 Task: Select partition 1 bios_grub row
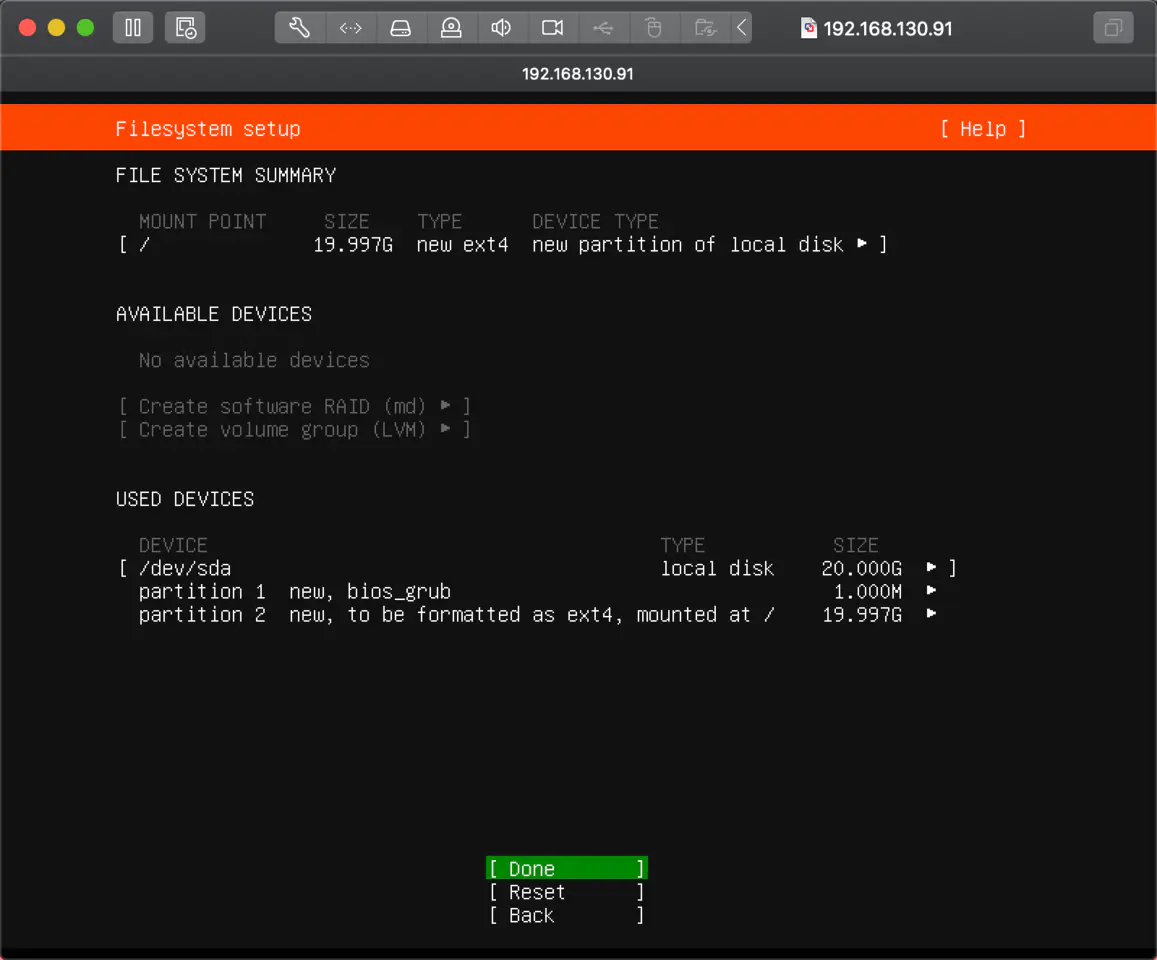click(x=537, y=592)
